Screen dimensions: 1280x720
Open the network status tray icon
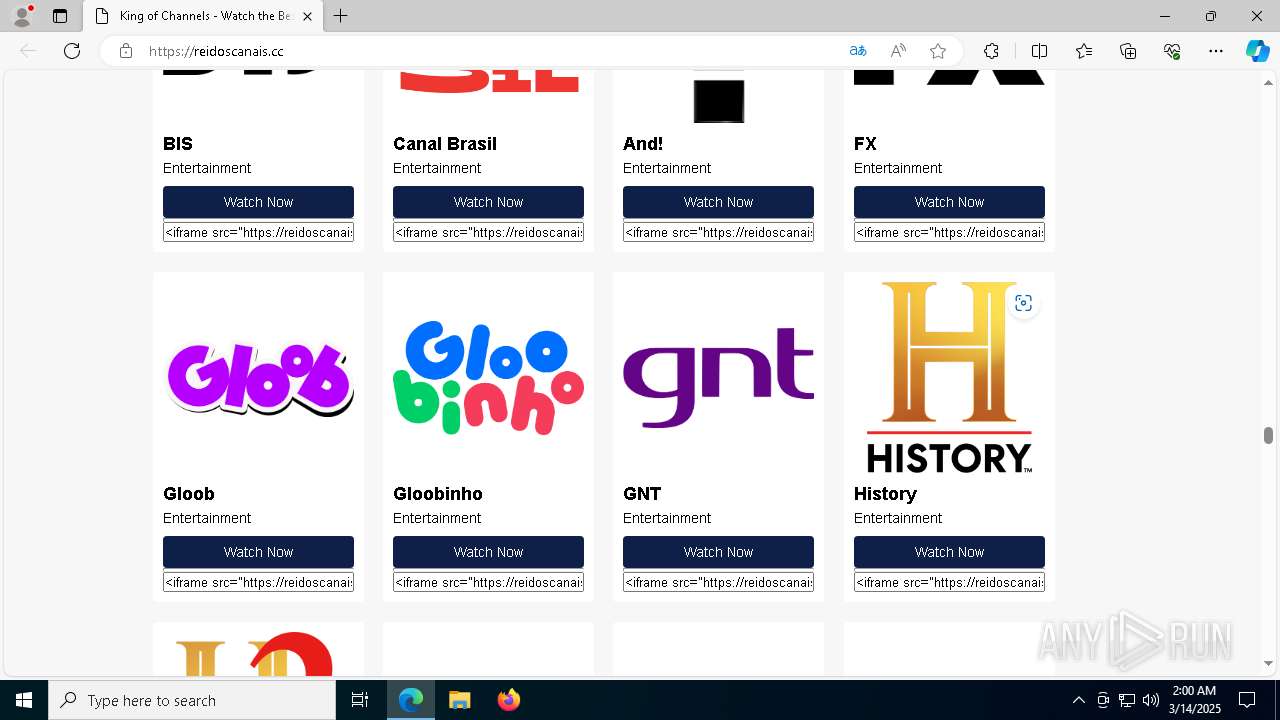coord(1126,700)
